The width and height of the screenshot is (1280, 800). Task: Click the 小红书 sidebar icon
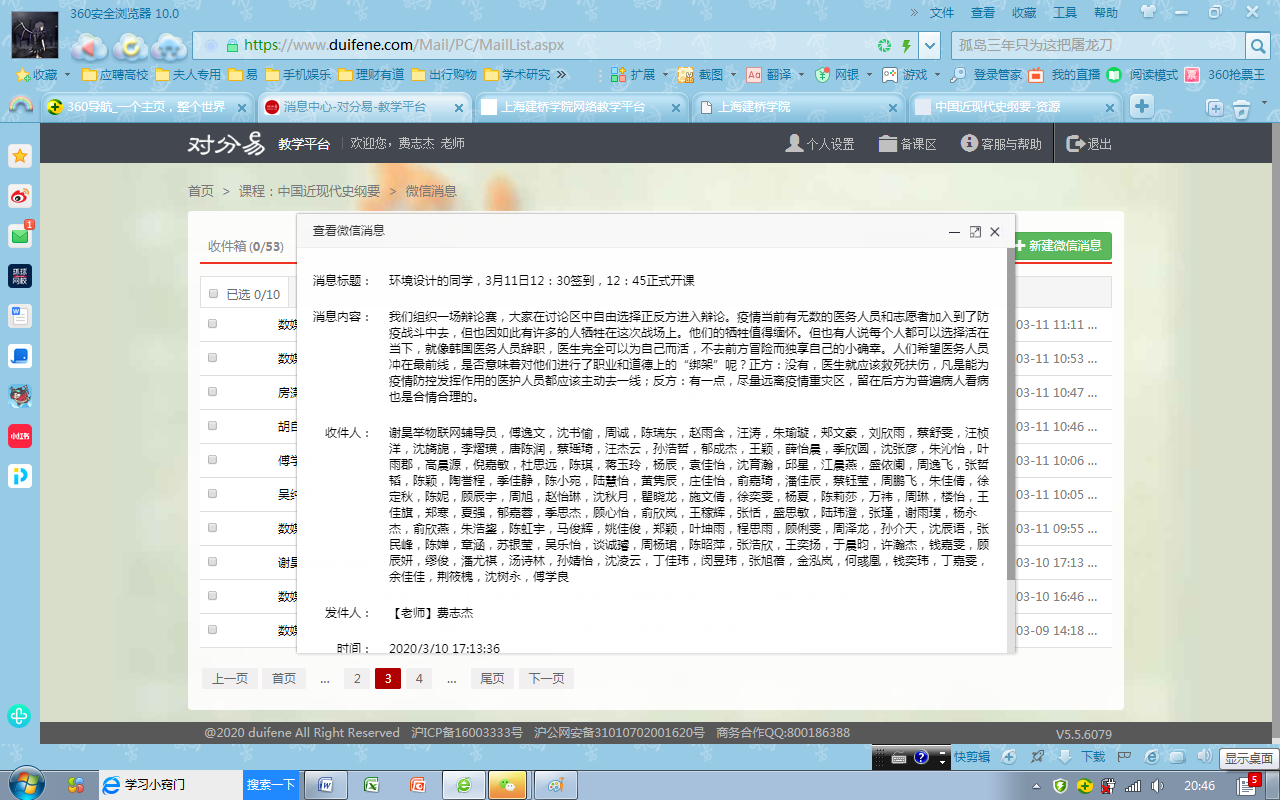[20, 436]
